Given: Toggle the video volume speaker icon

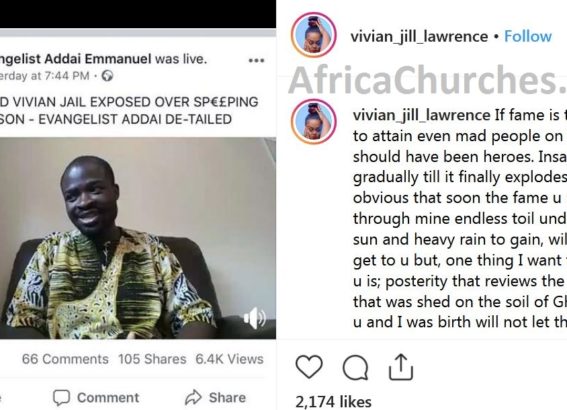Looking at the screenshot, I should [255, 318].
